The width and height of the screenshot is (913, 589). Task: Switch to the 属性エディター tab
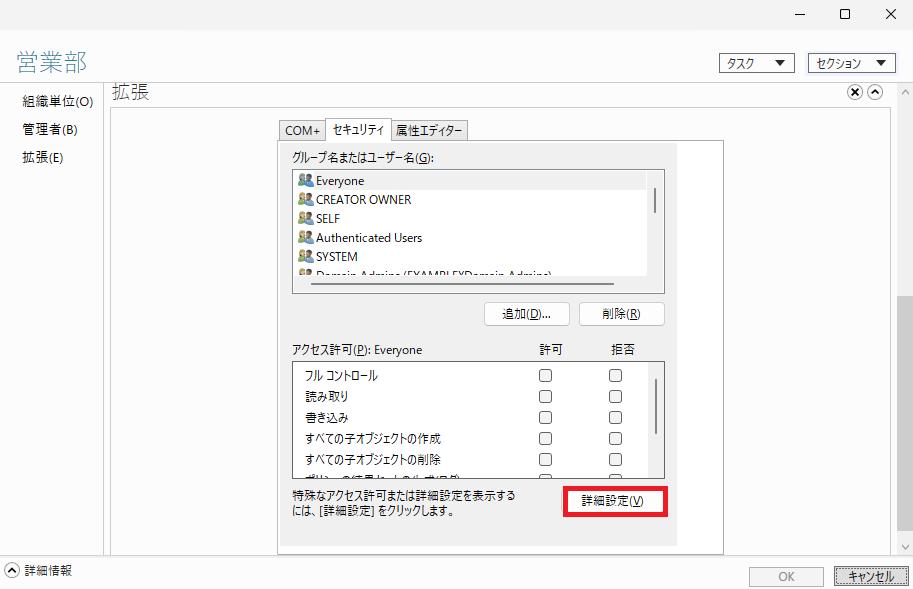[x=429, y=131]
